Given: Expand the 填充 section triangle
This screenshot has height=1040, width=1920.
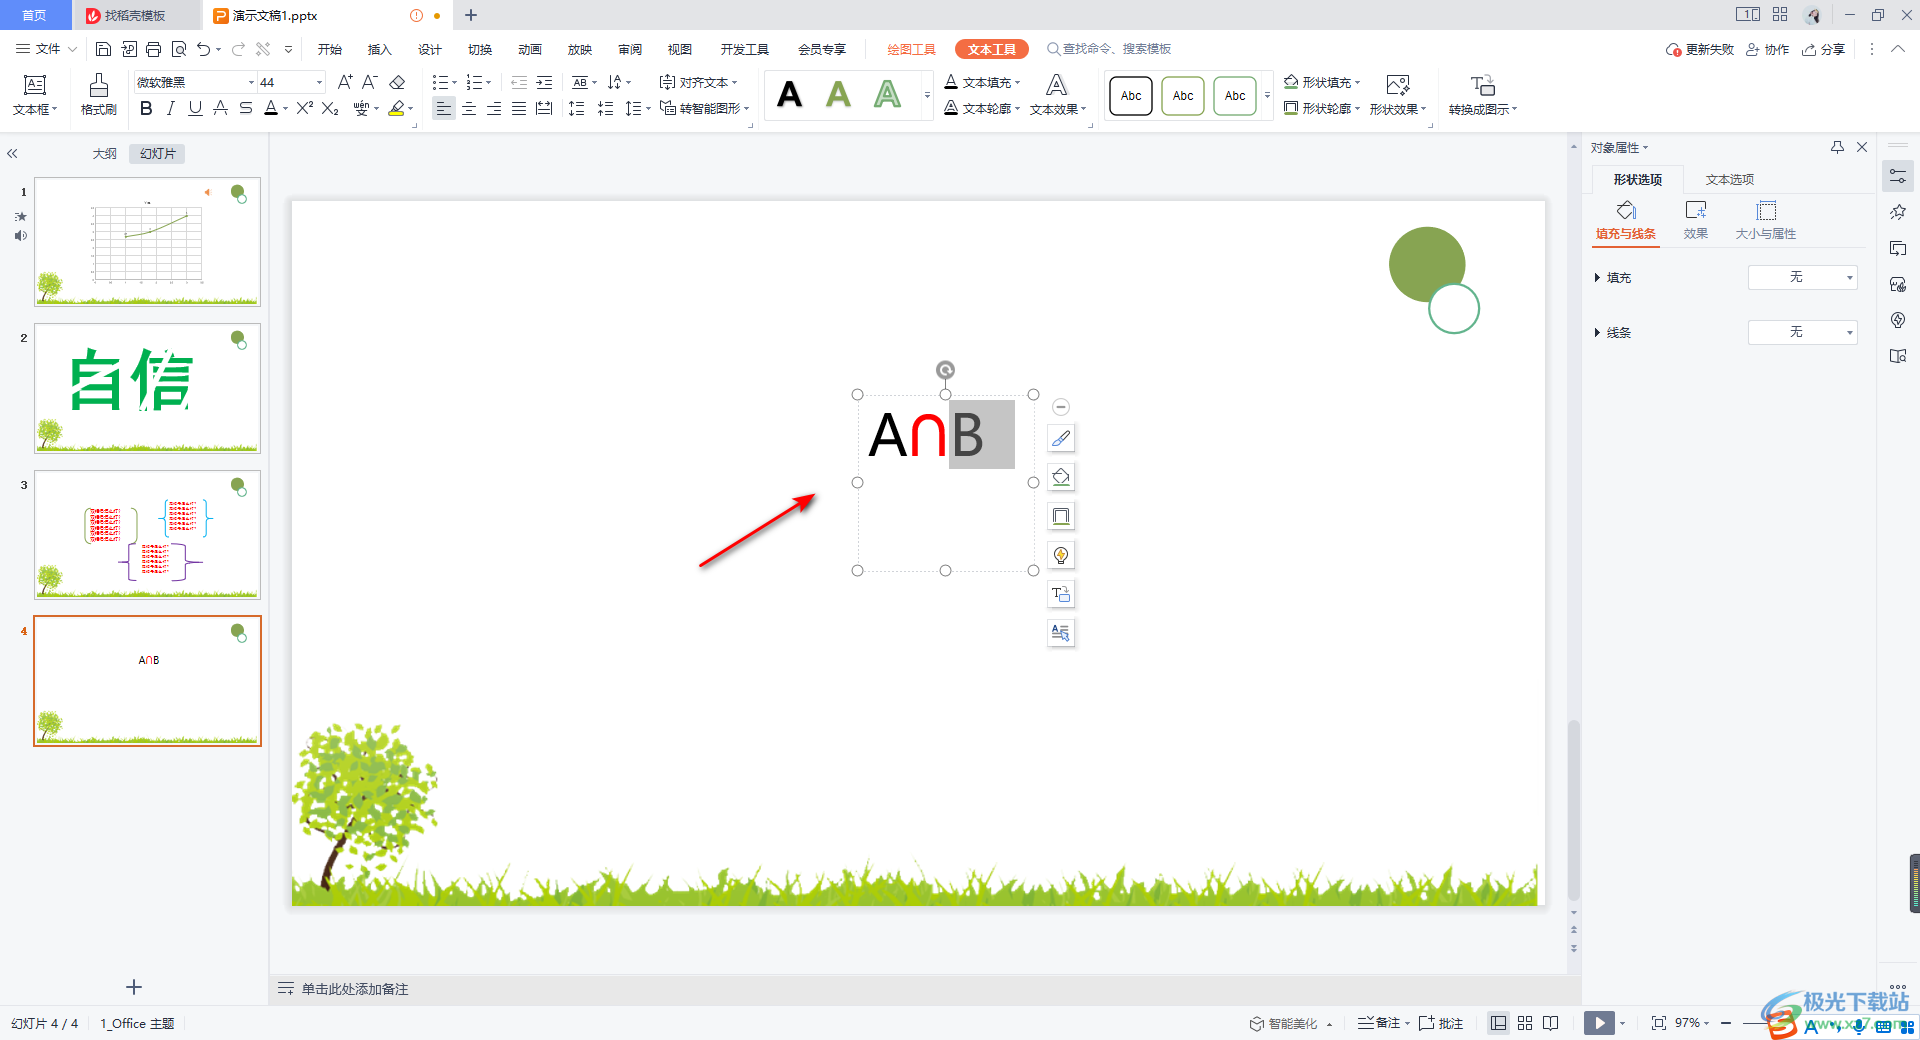Looking at the screenshot, I should click(x=1597, y=277).
